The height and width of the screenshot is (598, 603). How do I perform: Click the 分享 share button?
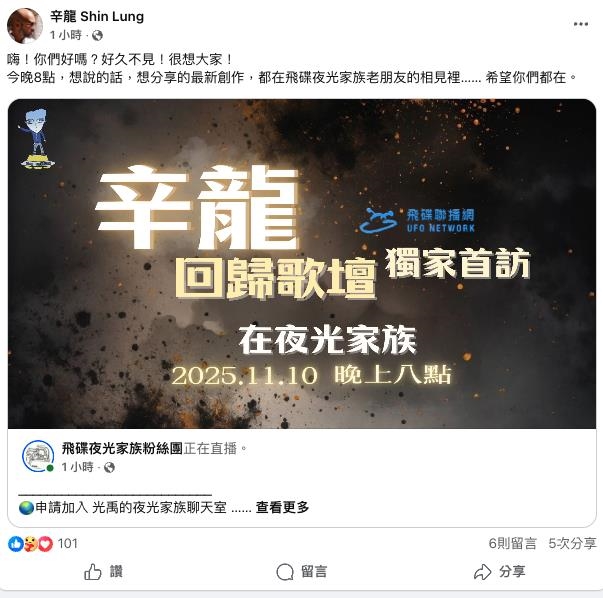pyautogui.click(x=499, y=572)
